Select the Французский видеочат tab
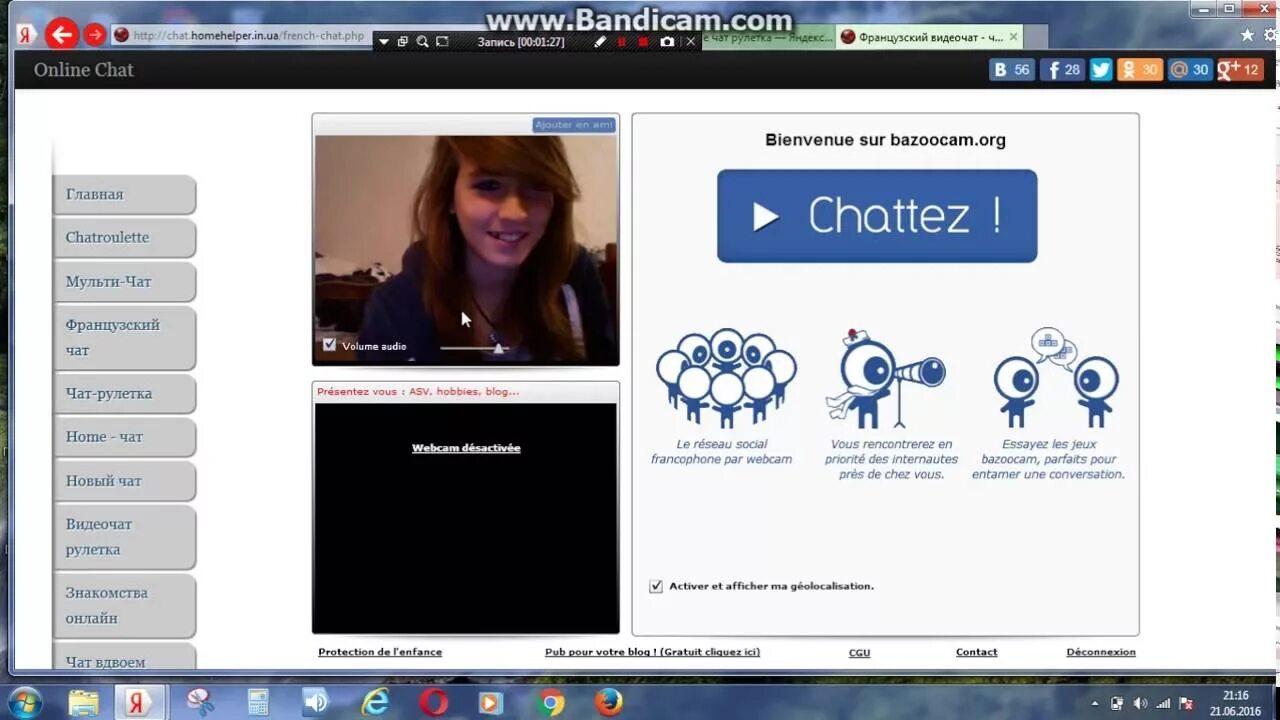The width and height of the screenshot is (1280, 720). pyautogui.click(x=929, y=37)
